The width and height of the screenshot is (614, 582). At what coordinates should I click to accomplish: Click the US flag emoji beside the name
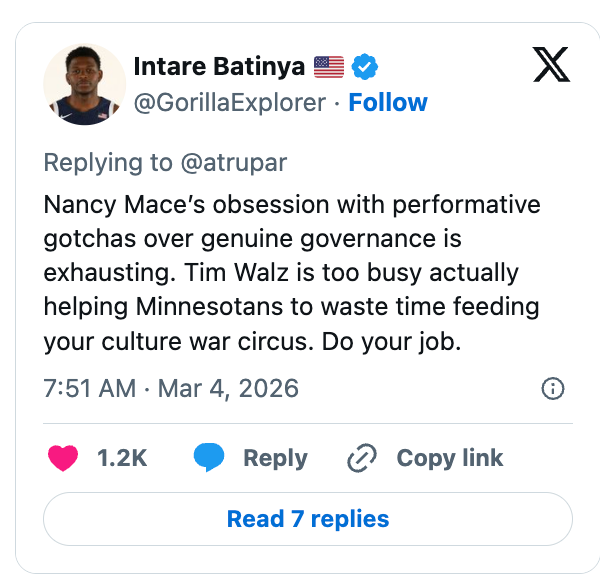(328, 67)
